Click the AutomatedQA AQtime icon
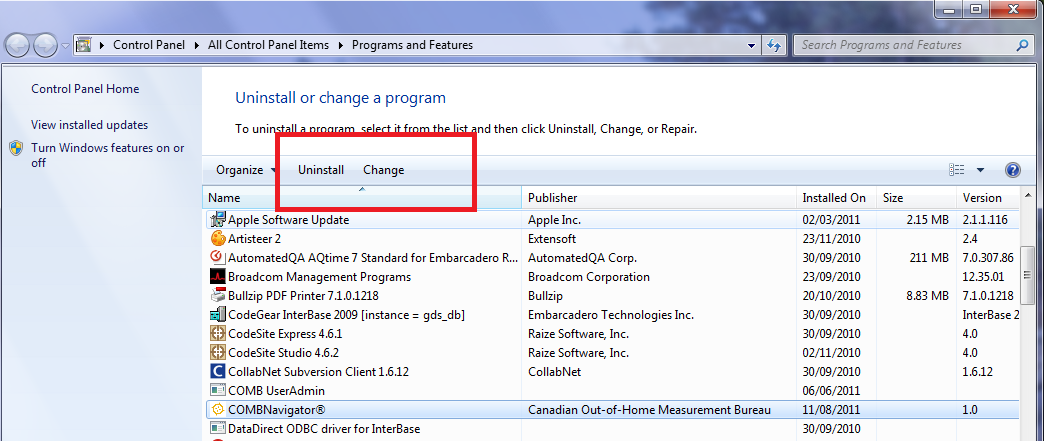The height and width of the screenshot is (441, 1044). (x=217, y=257)
